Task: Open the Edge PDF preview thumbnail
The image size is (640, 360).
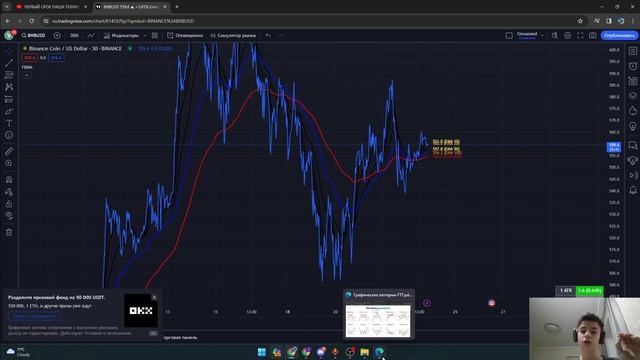Action: [378, 321]
